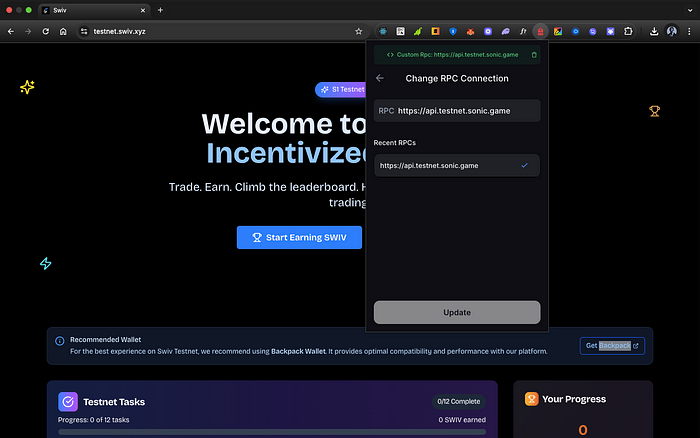The width and height of the screenshot is (700, 438).
Task: Click the browser forward arrow
Action: pos(28,31)
